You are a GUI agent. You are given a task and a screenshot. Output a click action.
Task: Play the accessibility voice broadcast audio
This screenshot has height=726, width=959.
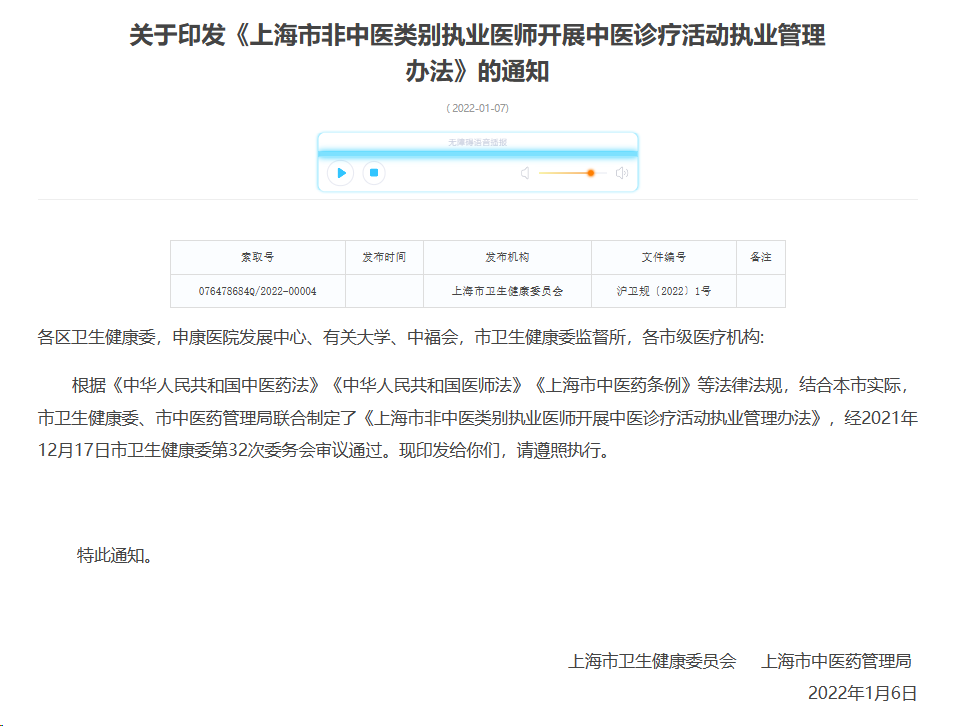pos(340,173)
